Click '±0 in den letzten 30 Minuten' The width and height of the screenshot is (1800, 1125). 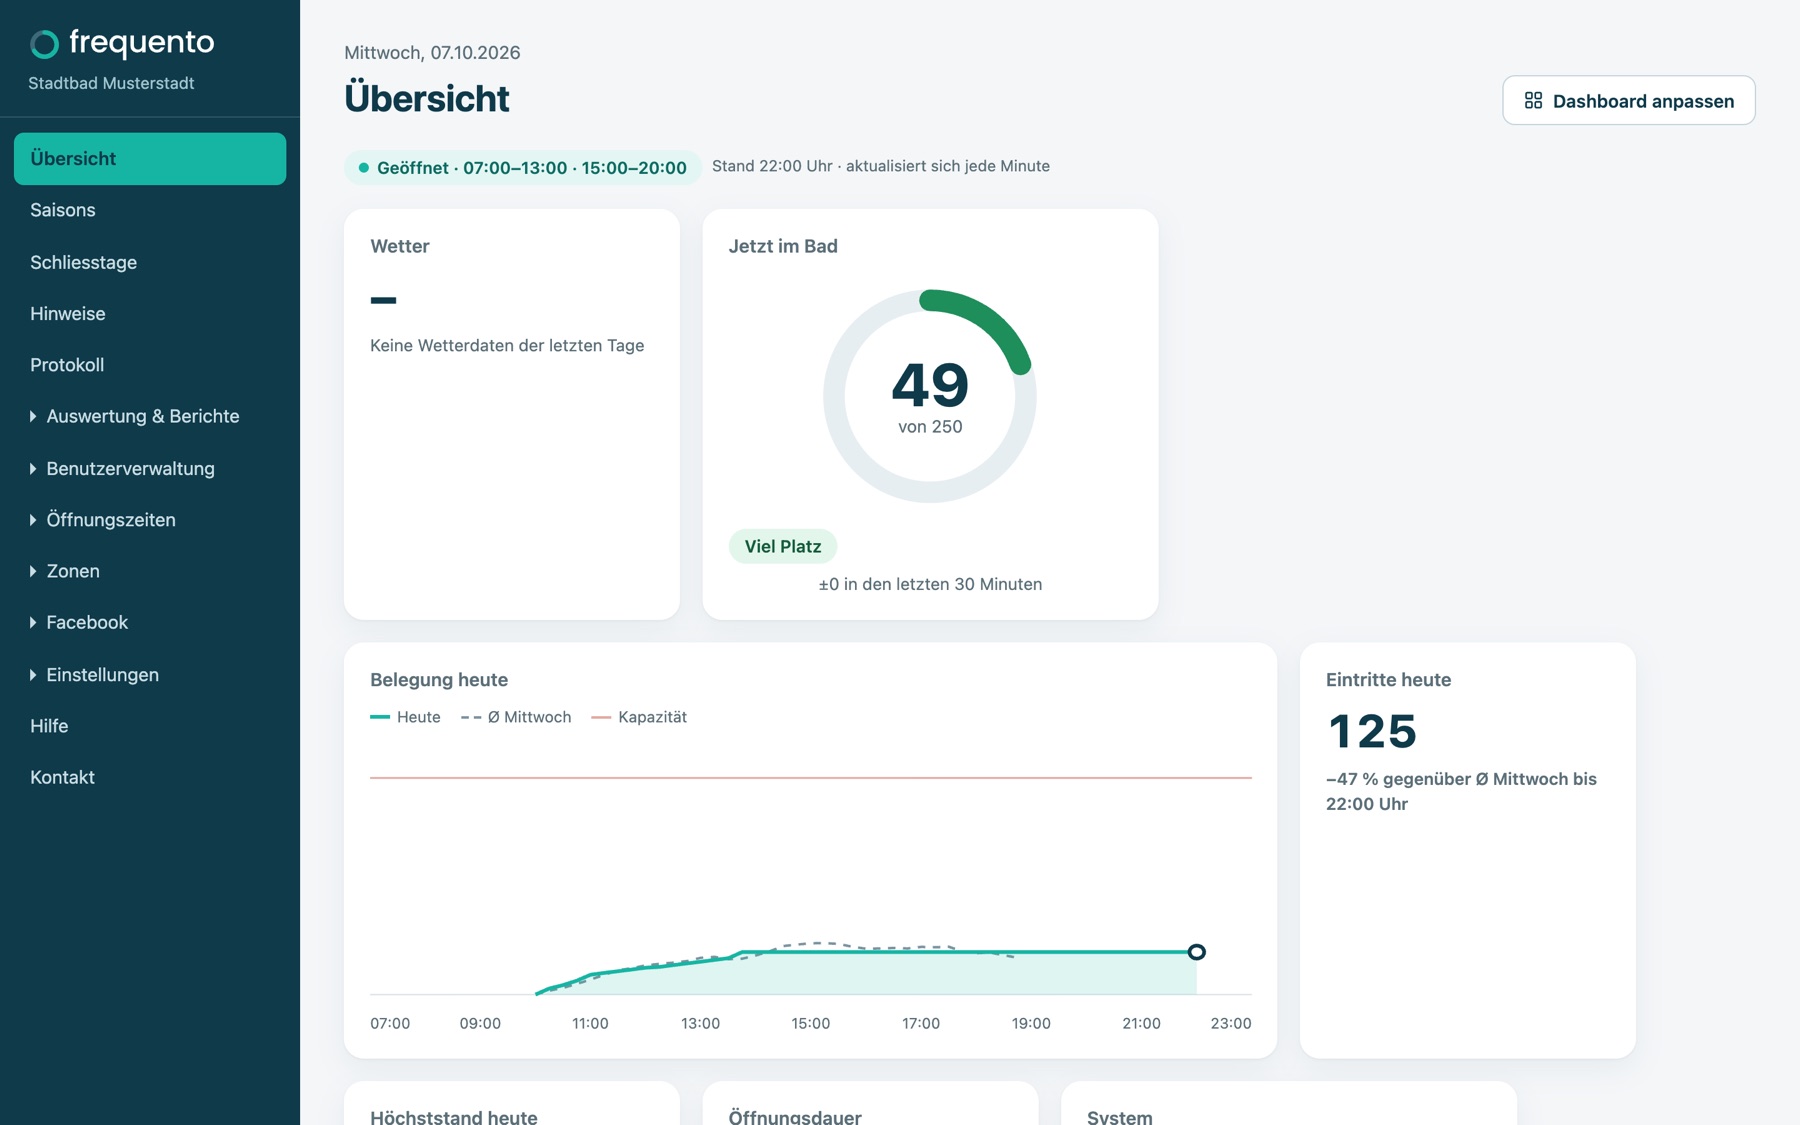930,584
